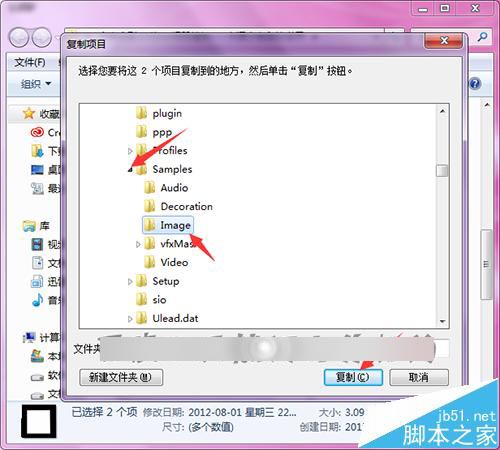Select the sio folder
The width and height of the screenshot is (500, 450).
pyautogui.click(x=151, y=300)
